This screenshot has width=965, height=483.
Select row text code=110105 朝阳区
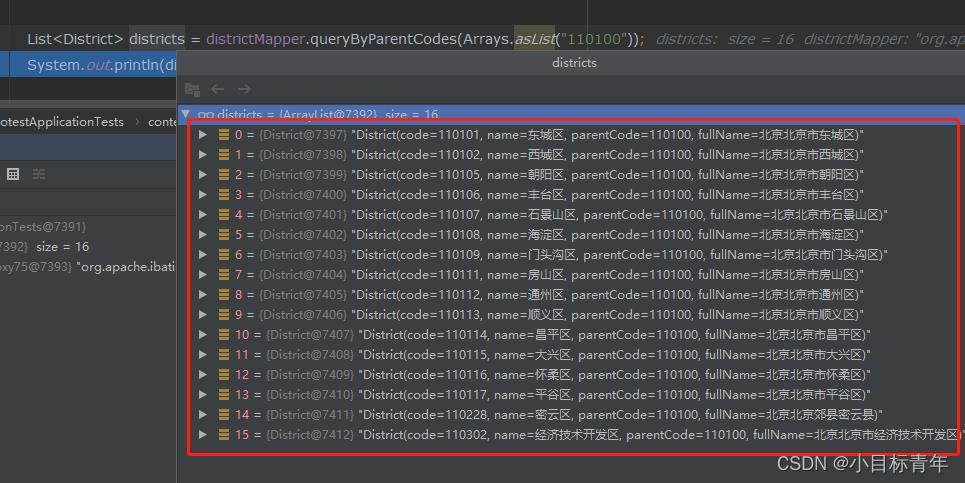607,174
